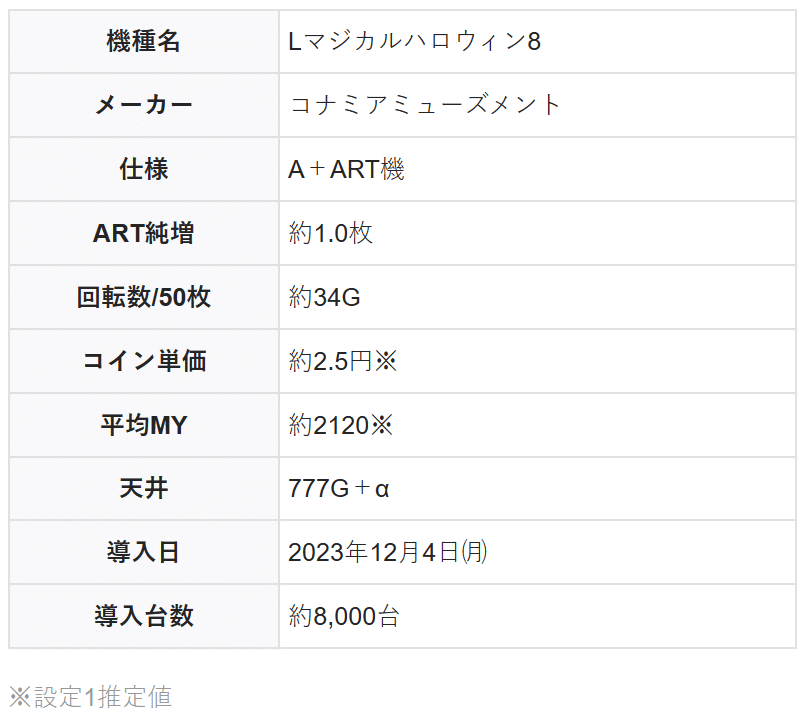This screenshot has width=802, height=722.
Task: Click the 約8,000台 value
Action: click(344, 616)
